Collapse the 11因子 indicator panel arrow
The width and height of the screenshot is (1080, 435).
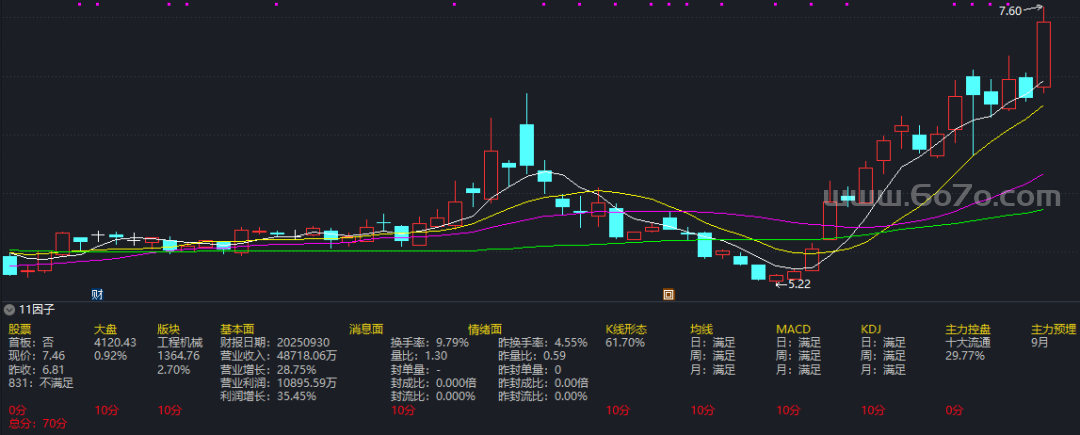click(9, 310)
